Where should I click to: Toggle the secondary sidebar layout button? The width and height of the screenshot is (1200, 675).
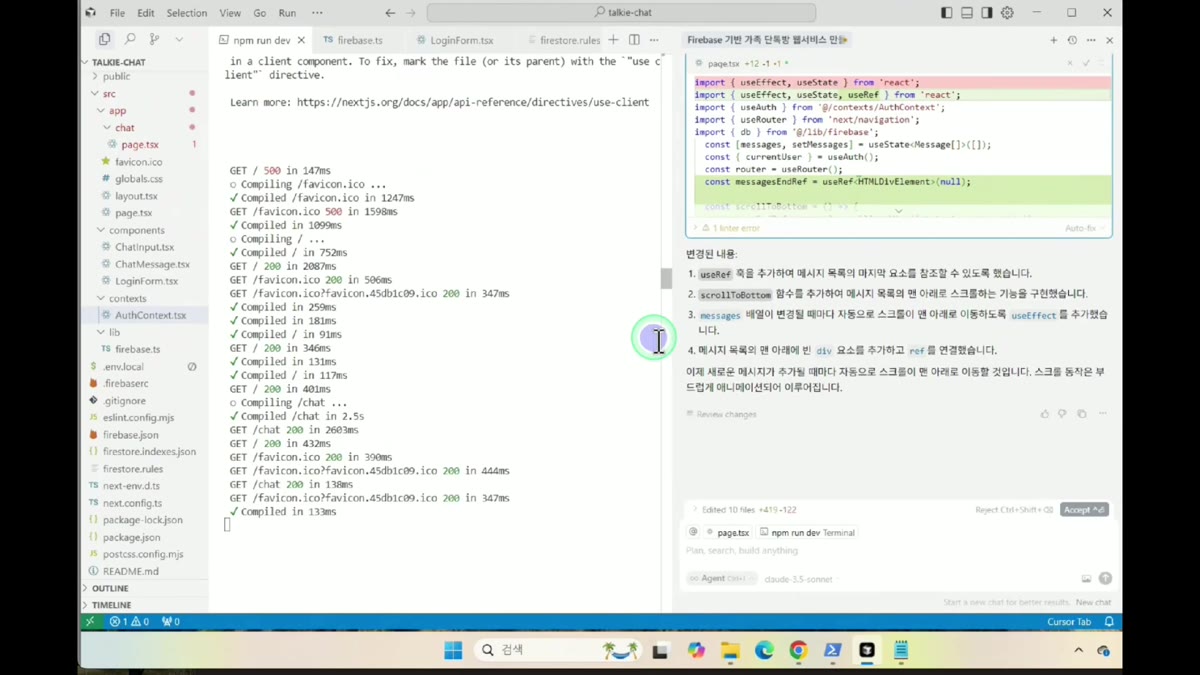(987, 13)
